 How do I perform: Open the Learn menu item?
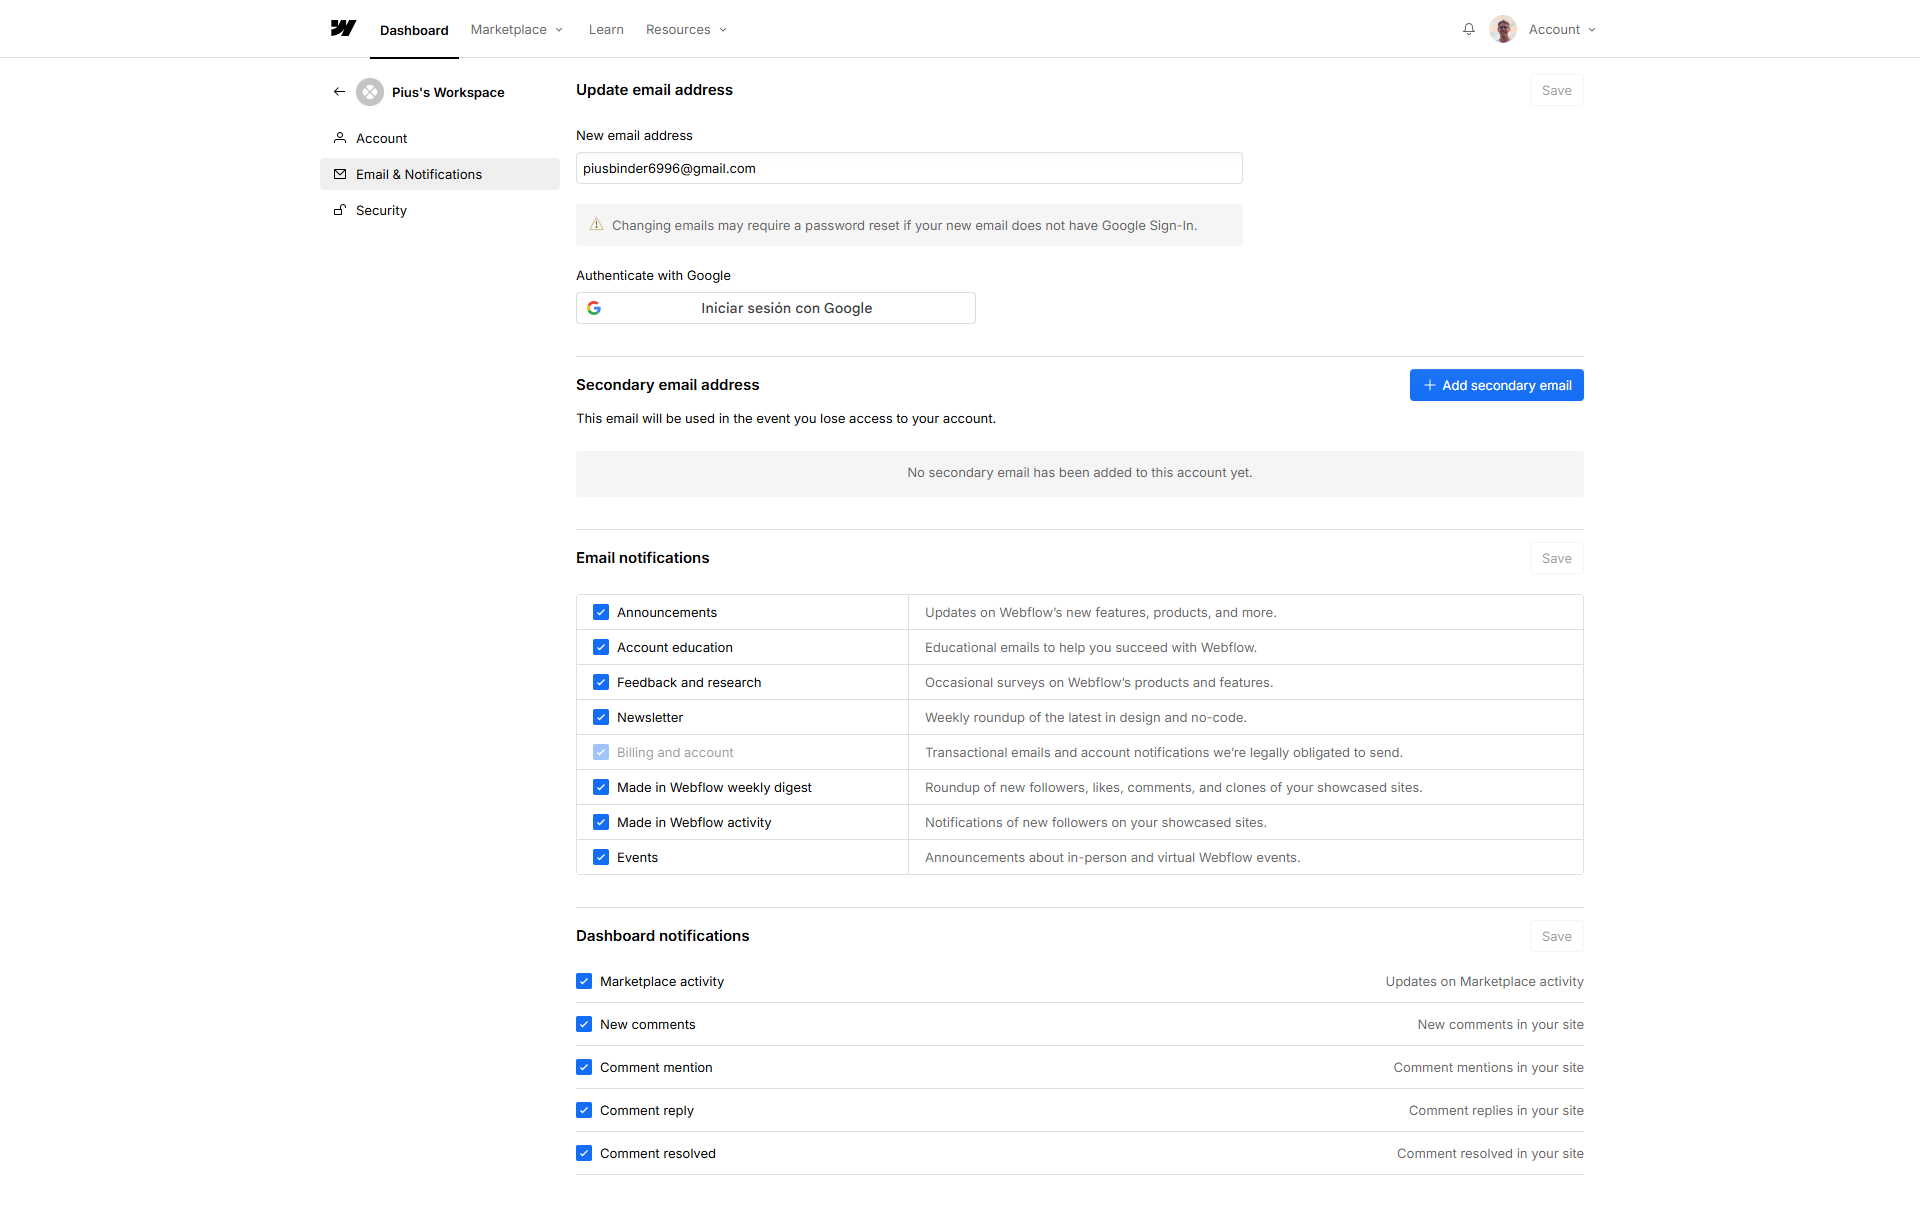(606, 29)
